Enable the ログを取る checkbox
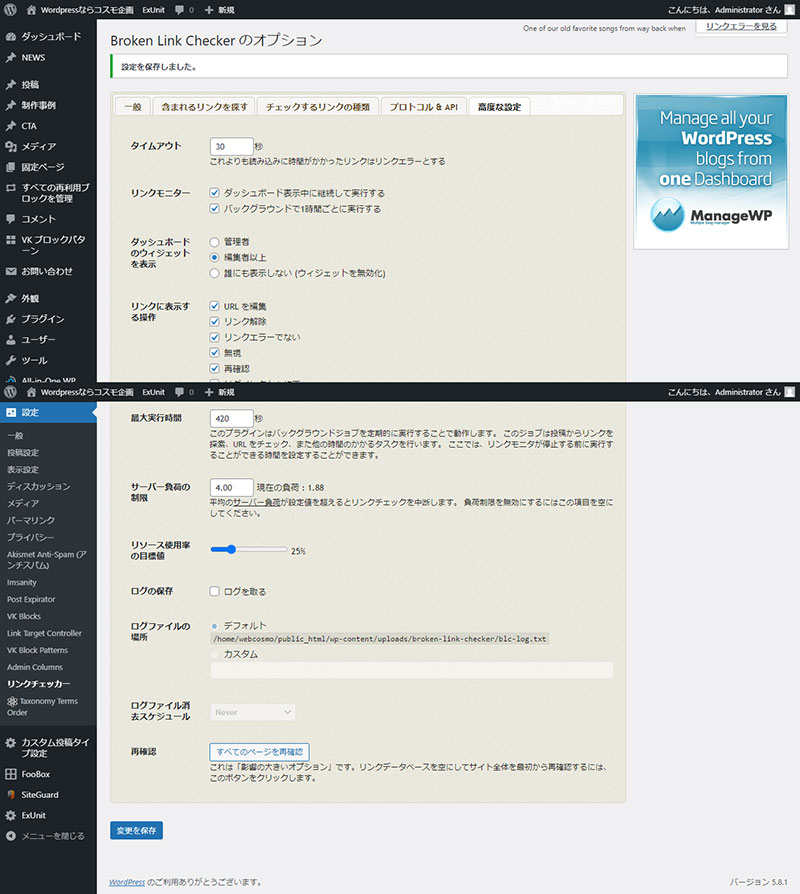 [x=215, y=591]
